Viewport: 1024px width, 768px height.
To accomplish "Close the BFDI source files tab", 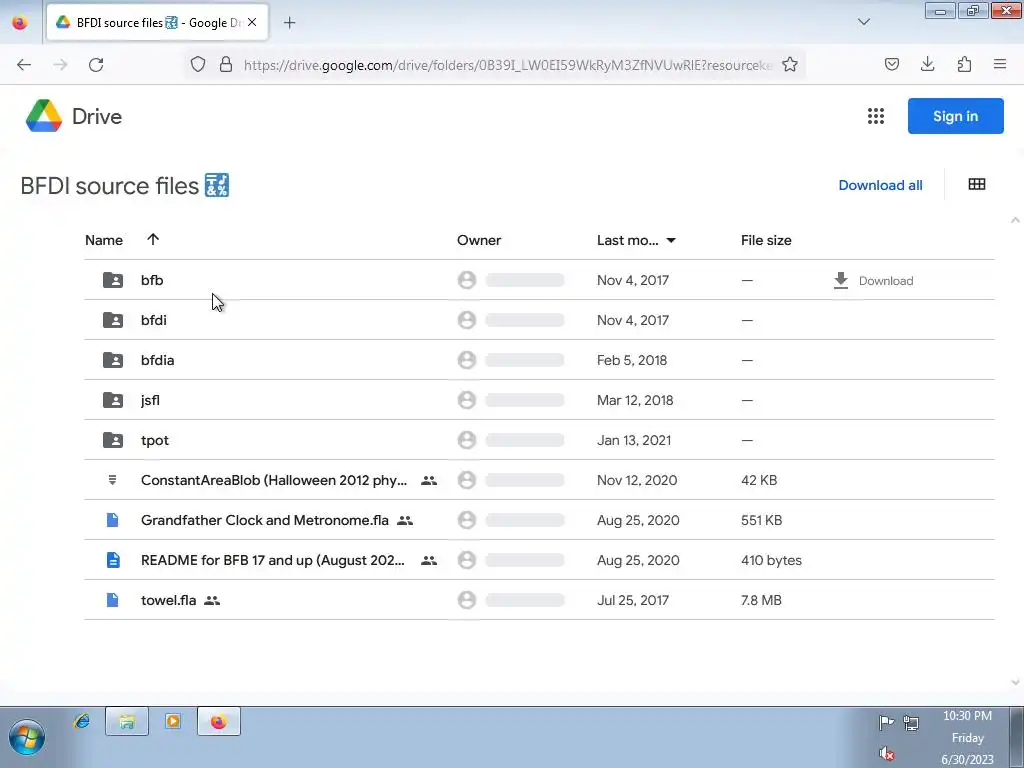I will (252, 22).
